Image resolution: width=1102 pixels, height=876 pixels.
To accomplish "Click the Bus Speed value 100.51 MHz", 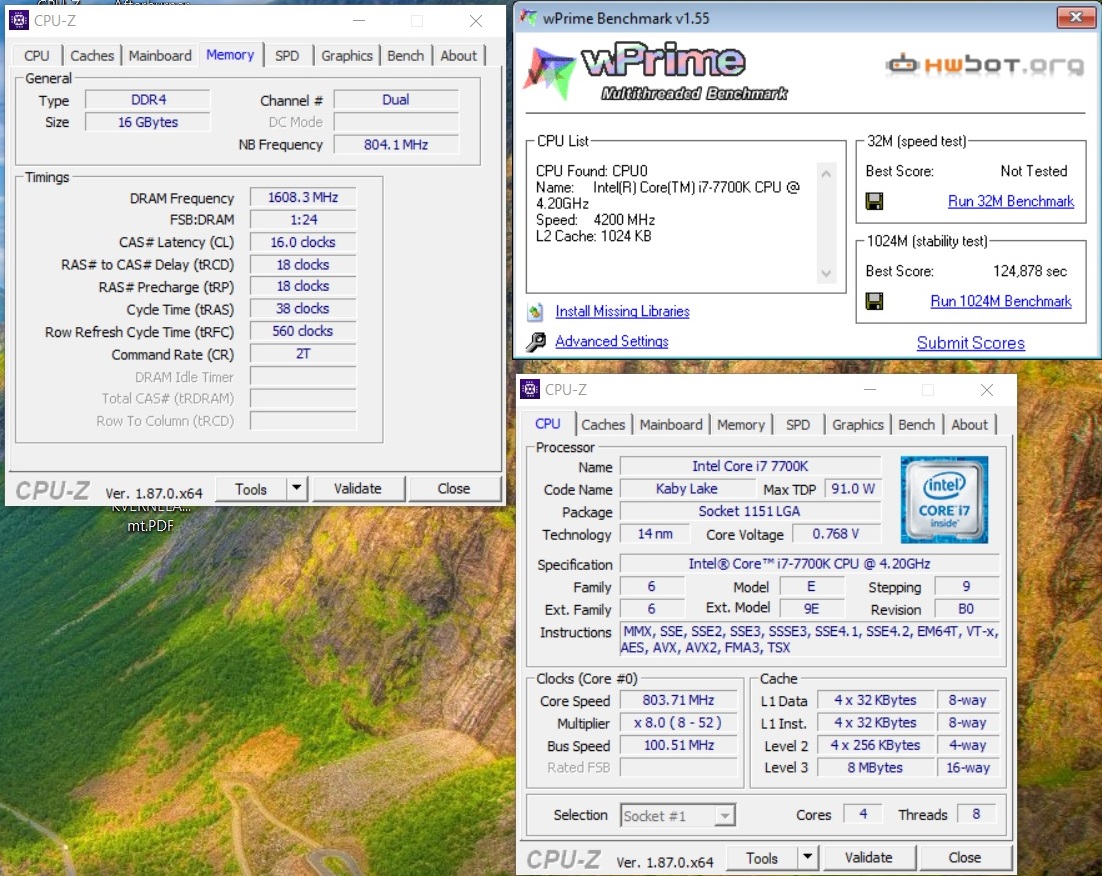I will 678,745.
